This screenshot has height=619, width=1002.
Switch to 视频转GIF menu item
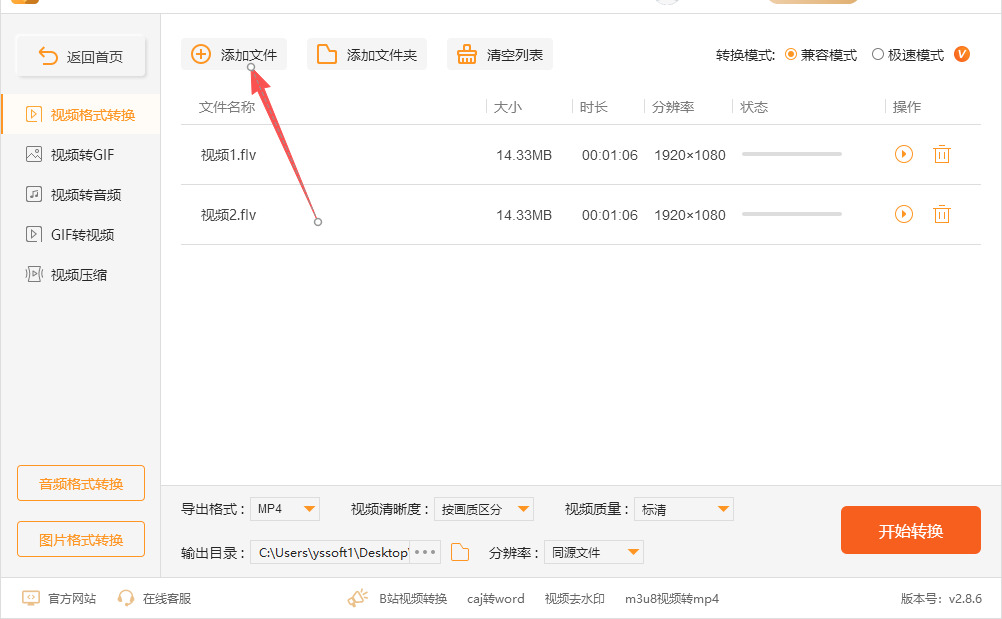[x=81, y=154]
